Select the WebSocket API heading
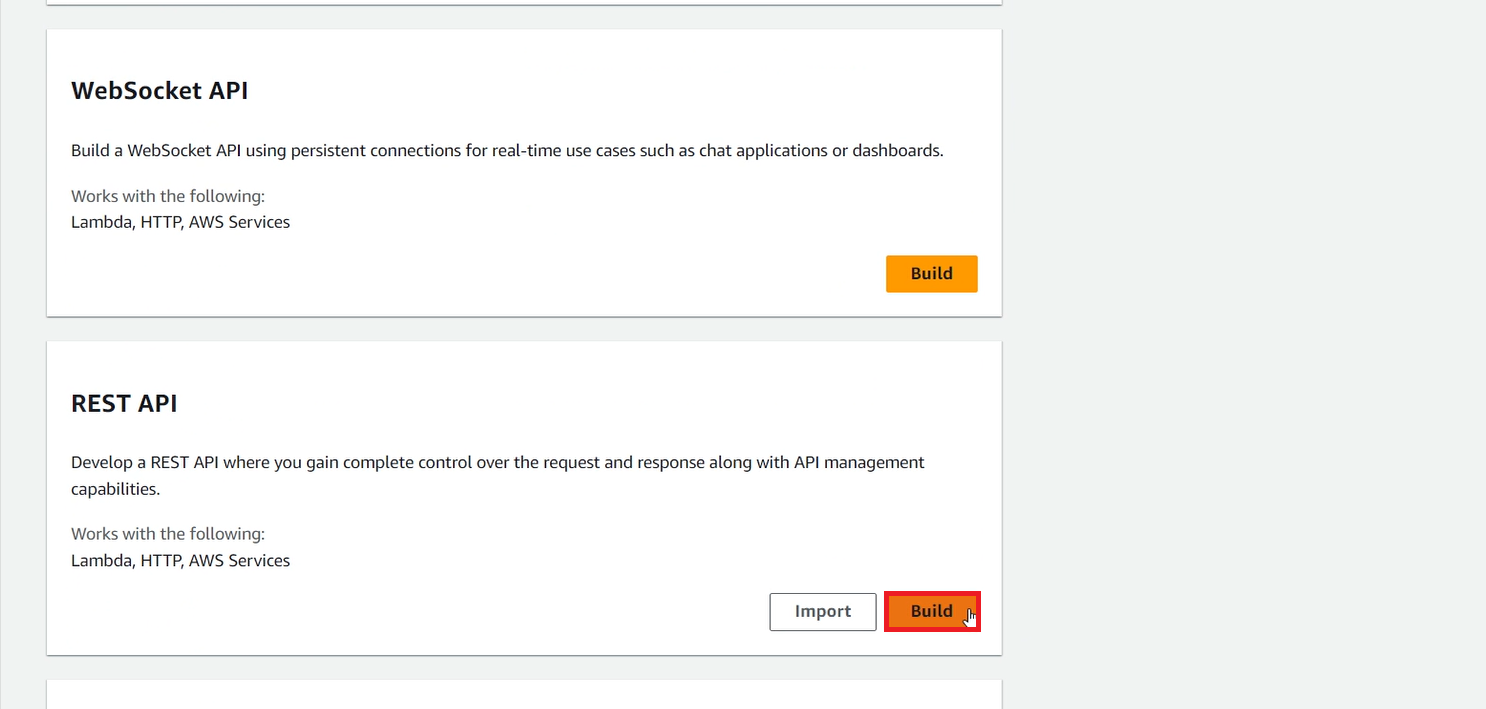This screenshot has width=1486, height=709. pyautogui.click(x=159, y=91)
